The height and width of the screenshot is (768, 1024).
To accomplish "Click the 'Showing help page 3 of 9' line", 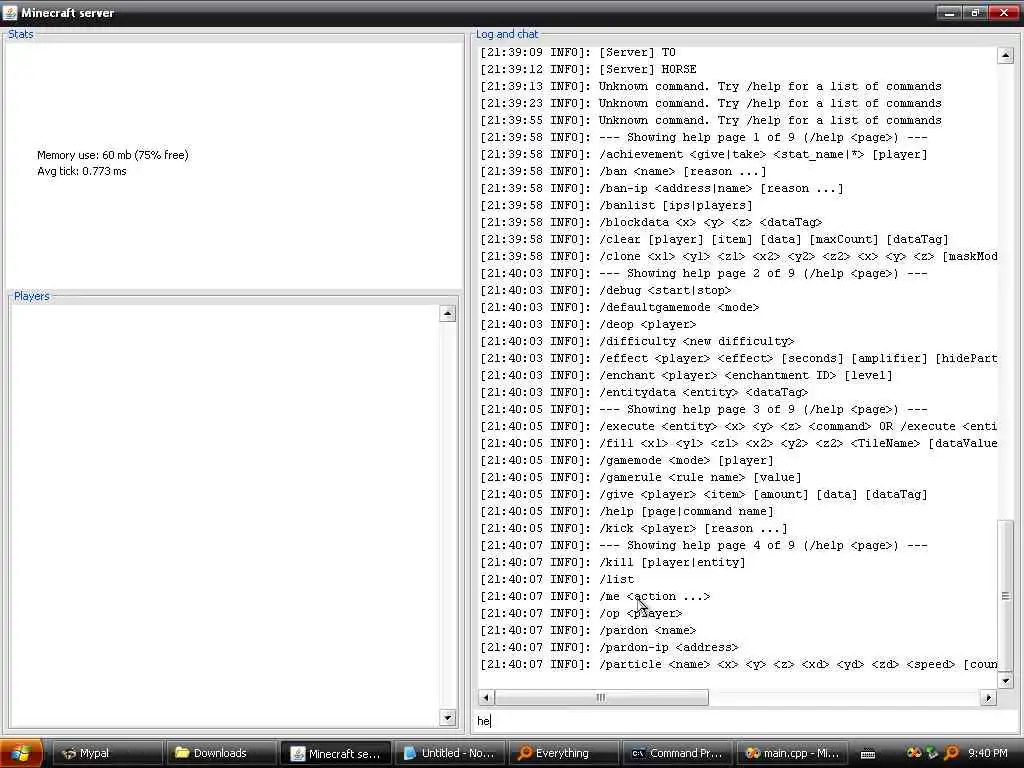I will (704, 409).
